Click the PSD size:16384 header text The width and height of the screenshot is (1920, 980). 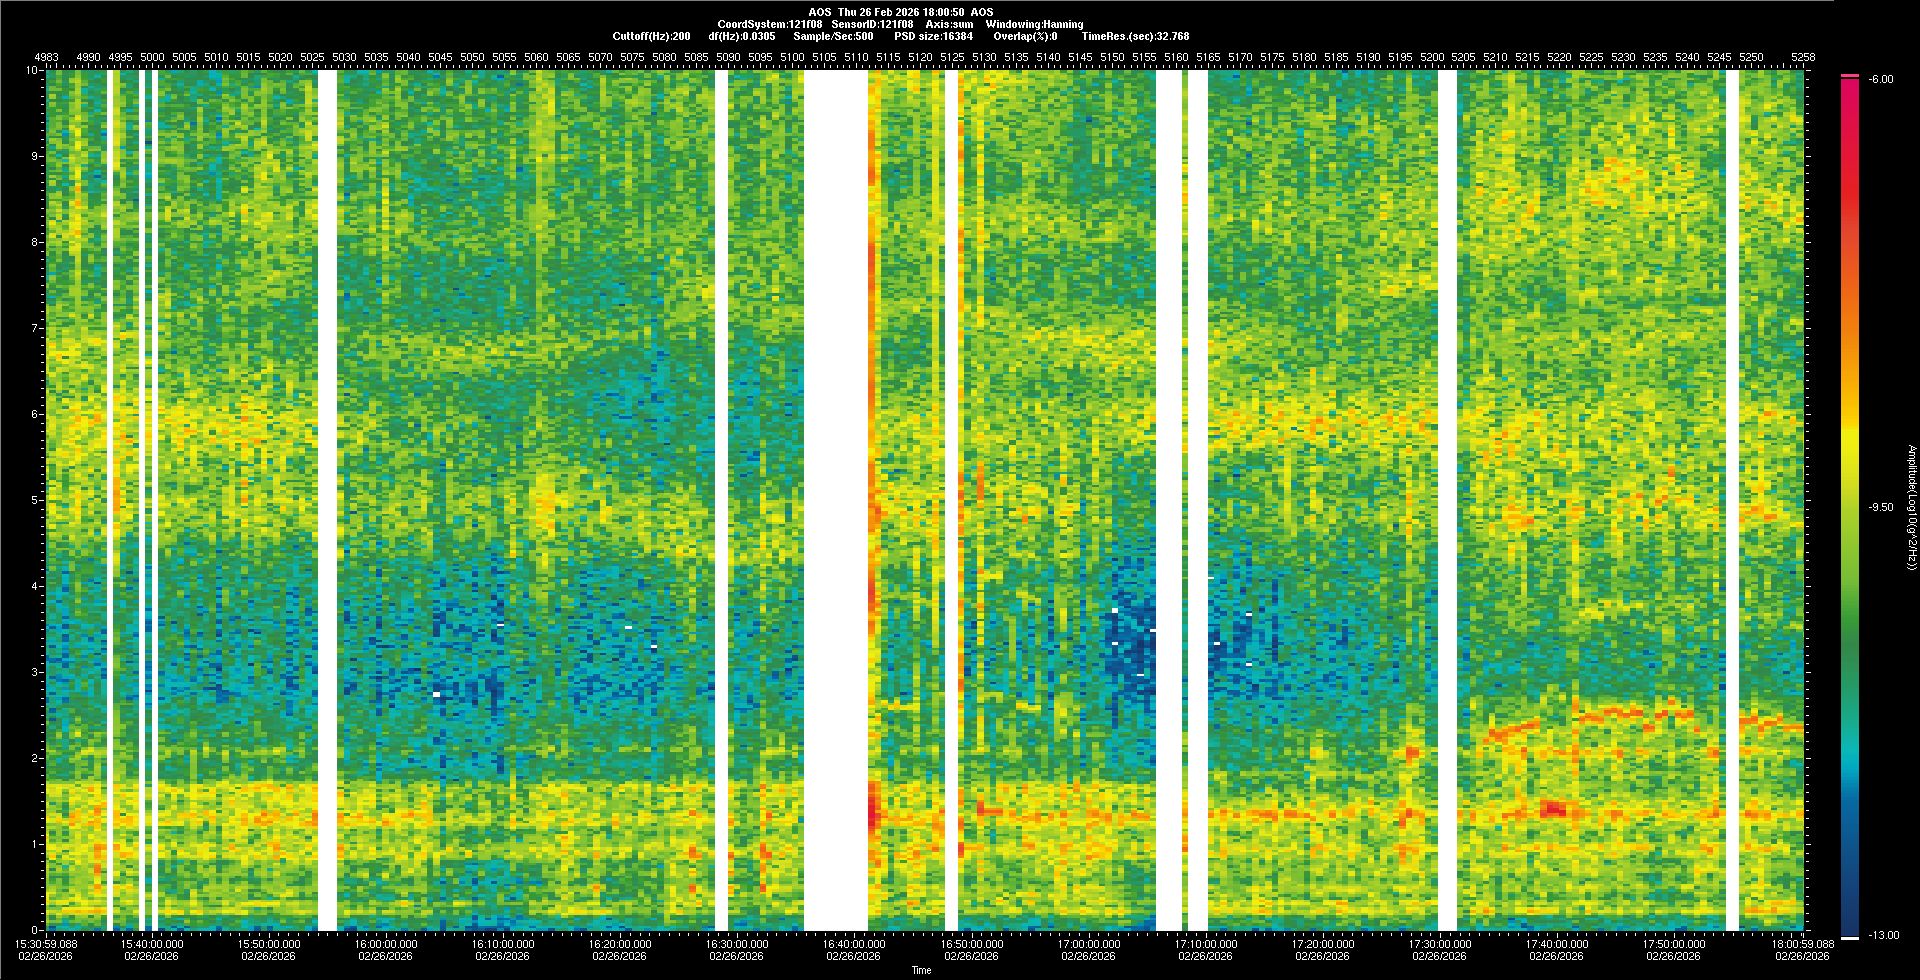coord(933,36)
